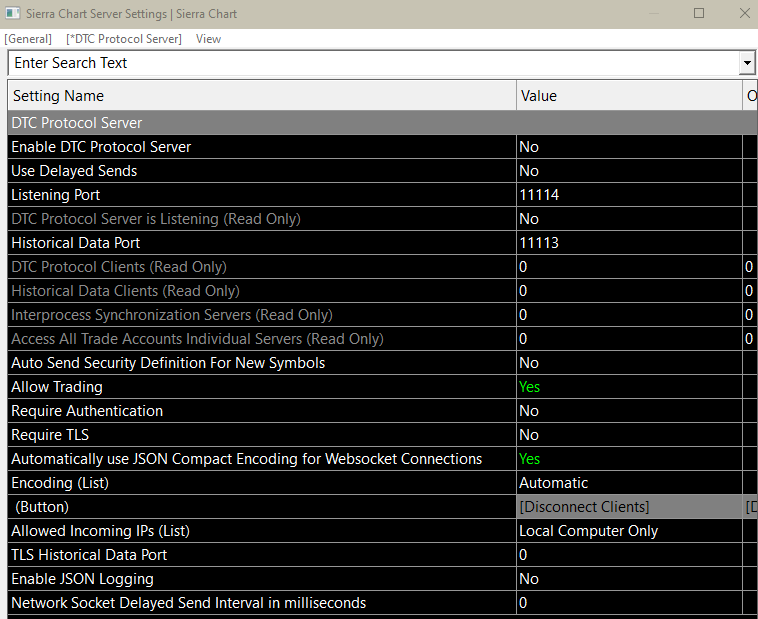Click the Sierra Chart title bar icon
758x619 pixels.
pyautogui.click(x=13, y=14)
